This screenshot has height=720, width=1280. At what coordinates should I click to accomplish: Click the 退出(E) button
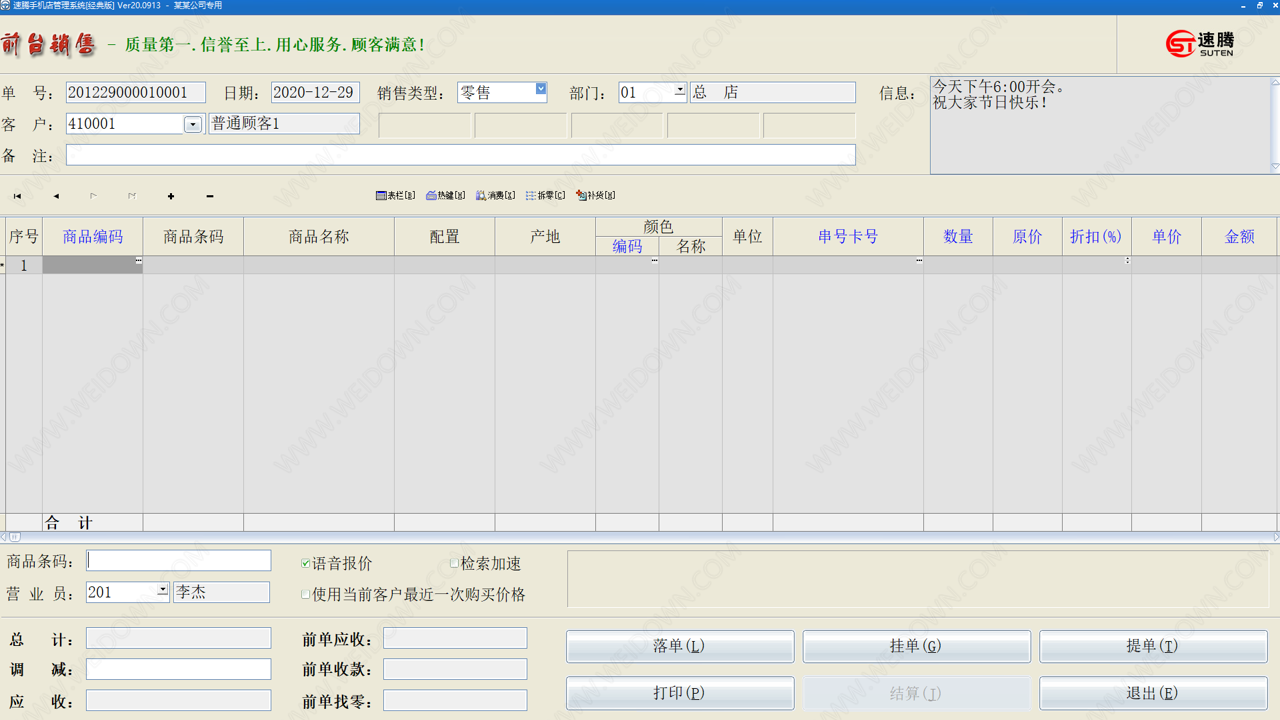[1153, 693]
